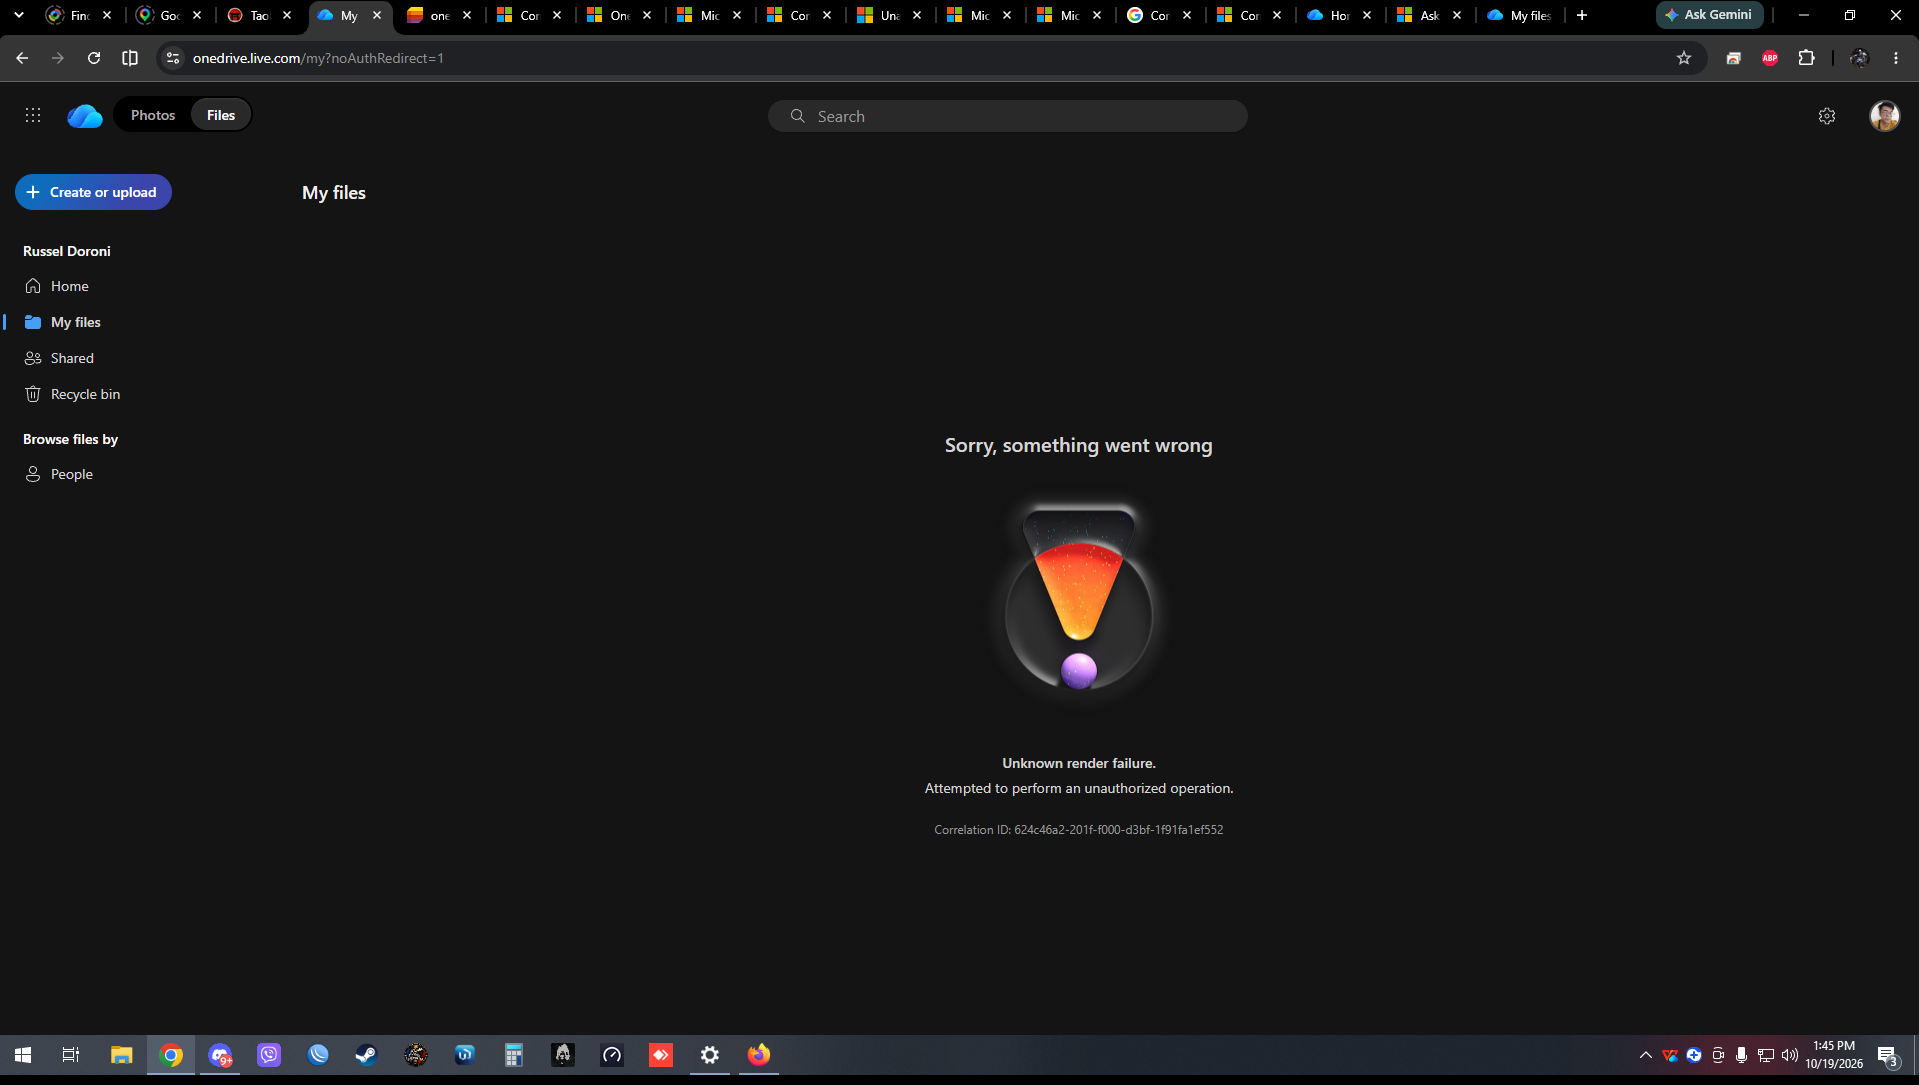Image resolution: width=1919 pixels, height=1085 pixels.
Task: Open Viber from taskbar
Action: pyautogui.click(x=269, y=1055)
